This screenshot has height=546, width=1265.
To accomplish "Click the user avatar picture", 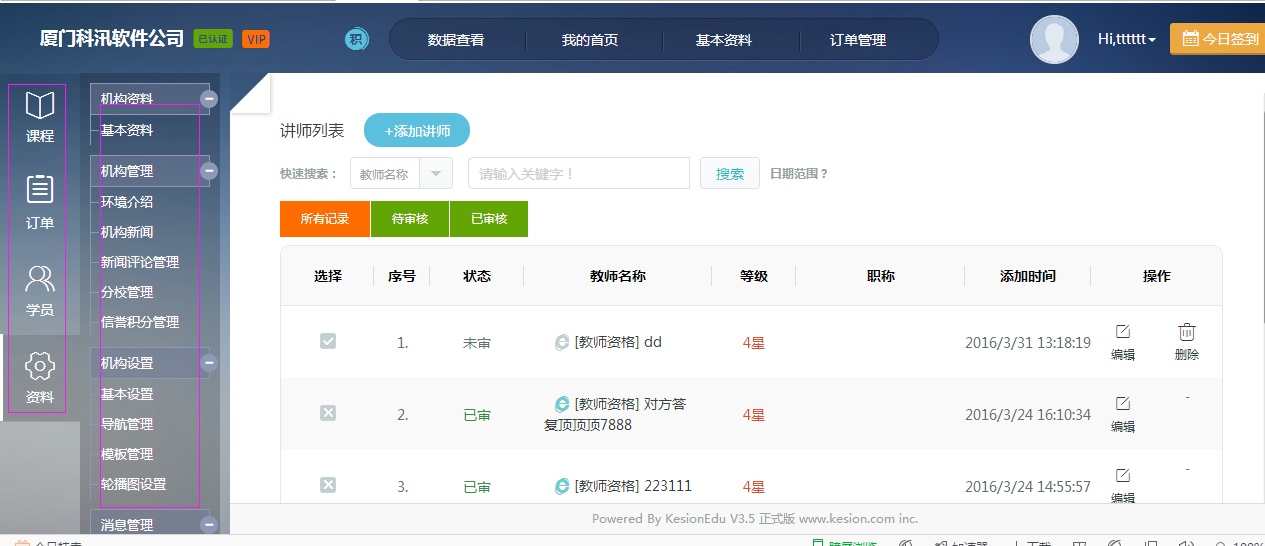I will pyautogui.click(x=1054, y=39).
